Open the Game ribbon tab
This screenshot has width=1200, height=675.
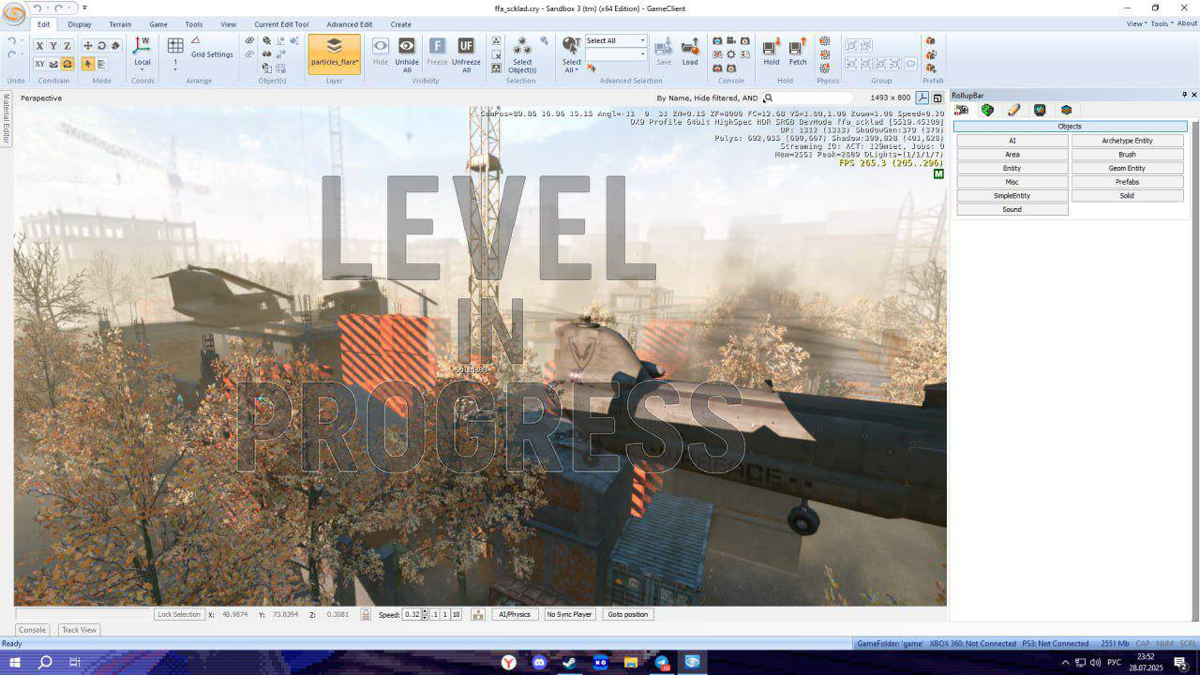click(x=158, y=24)
